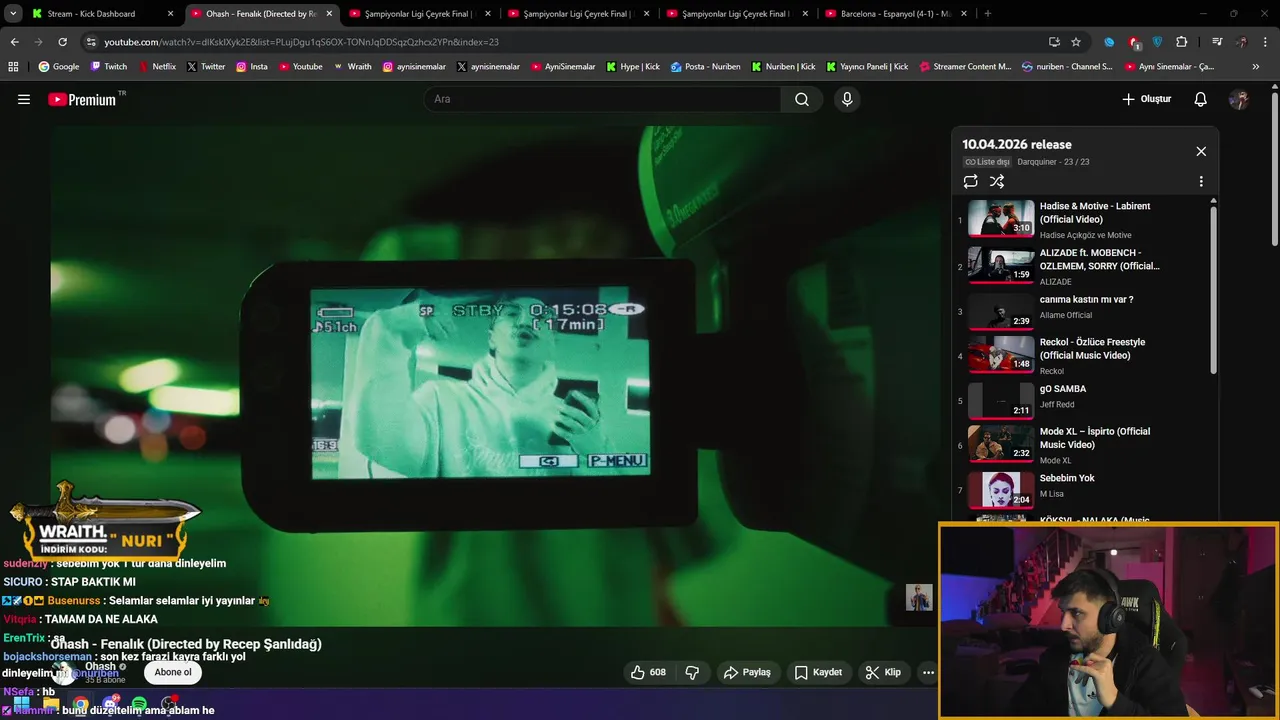
Task: Click the playlist panel scrollbar
Action: (x=1214, y=290)
